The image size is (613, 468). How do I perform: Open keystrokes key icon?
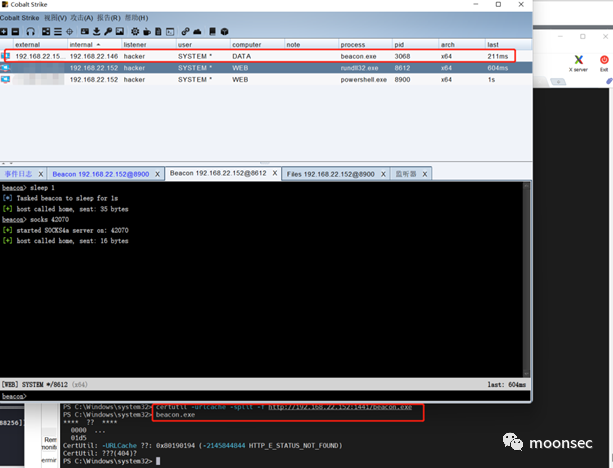(x=108, y=32)
